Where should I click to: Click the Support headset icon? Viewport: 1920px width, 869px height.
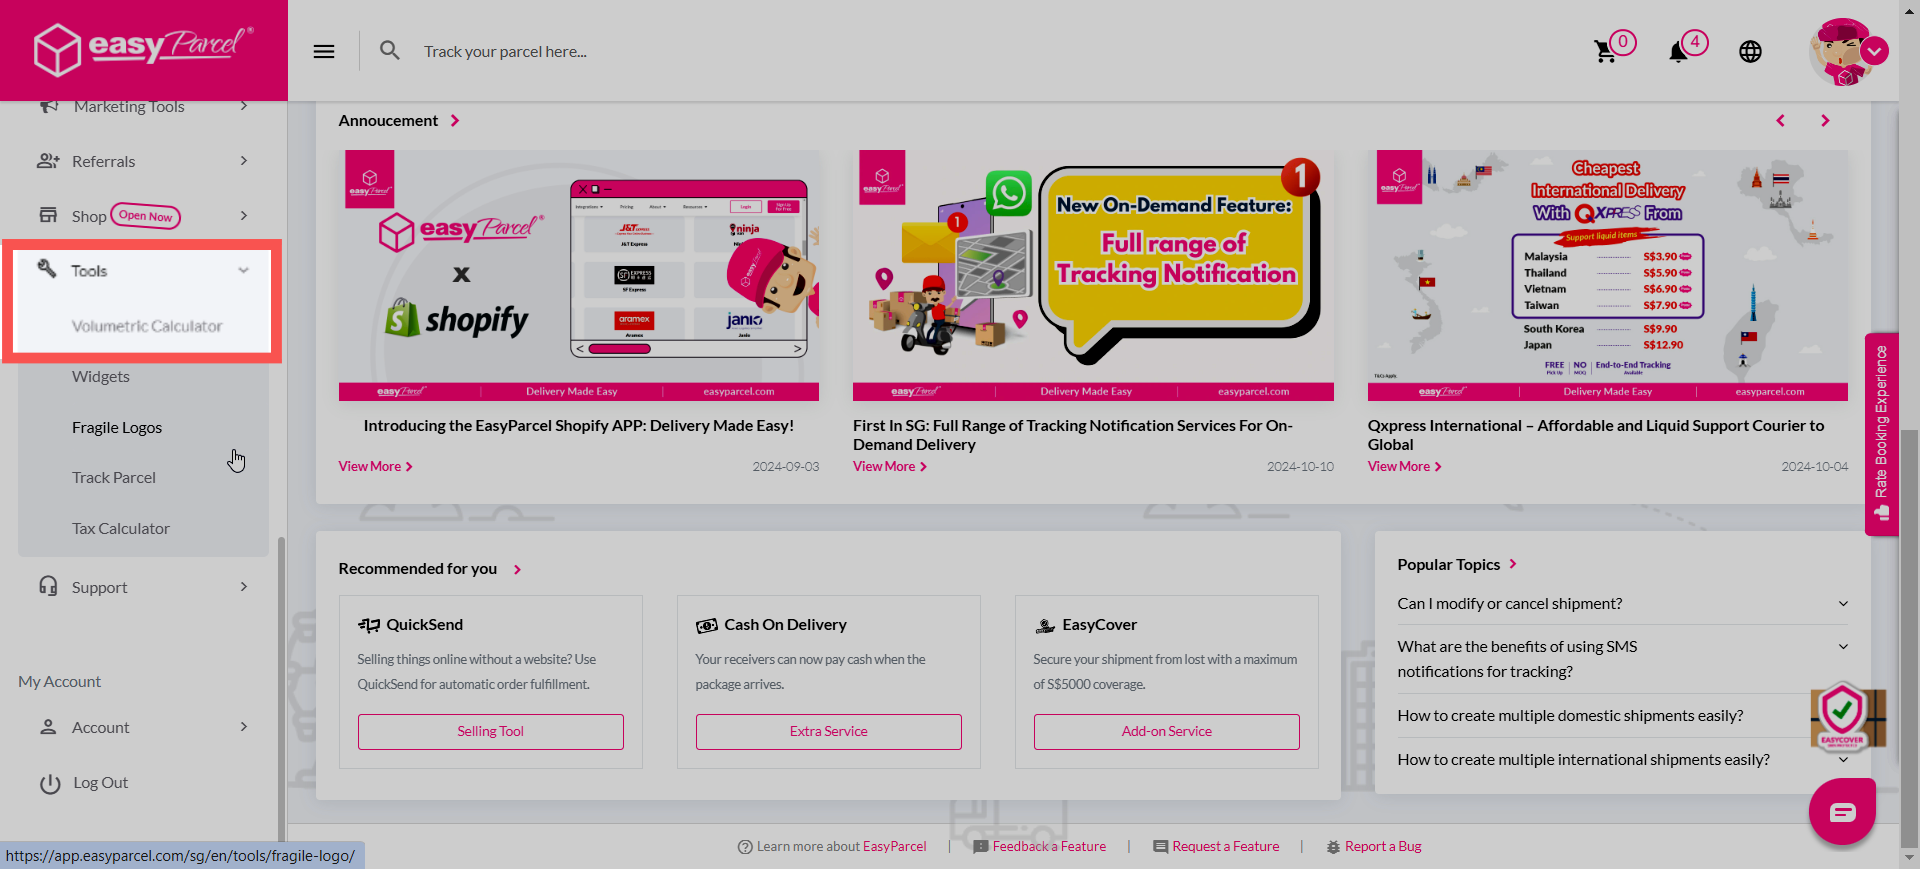pos(48,586)
